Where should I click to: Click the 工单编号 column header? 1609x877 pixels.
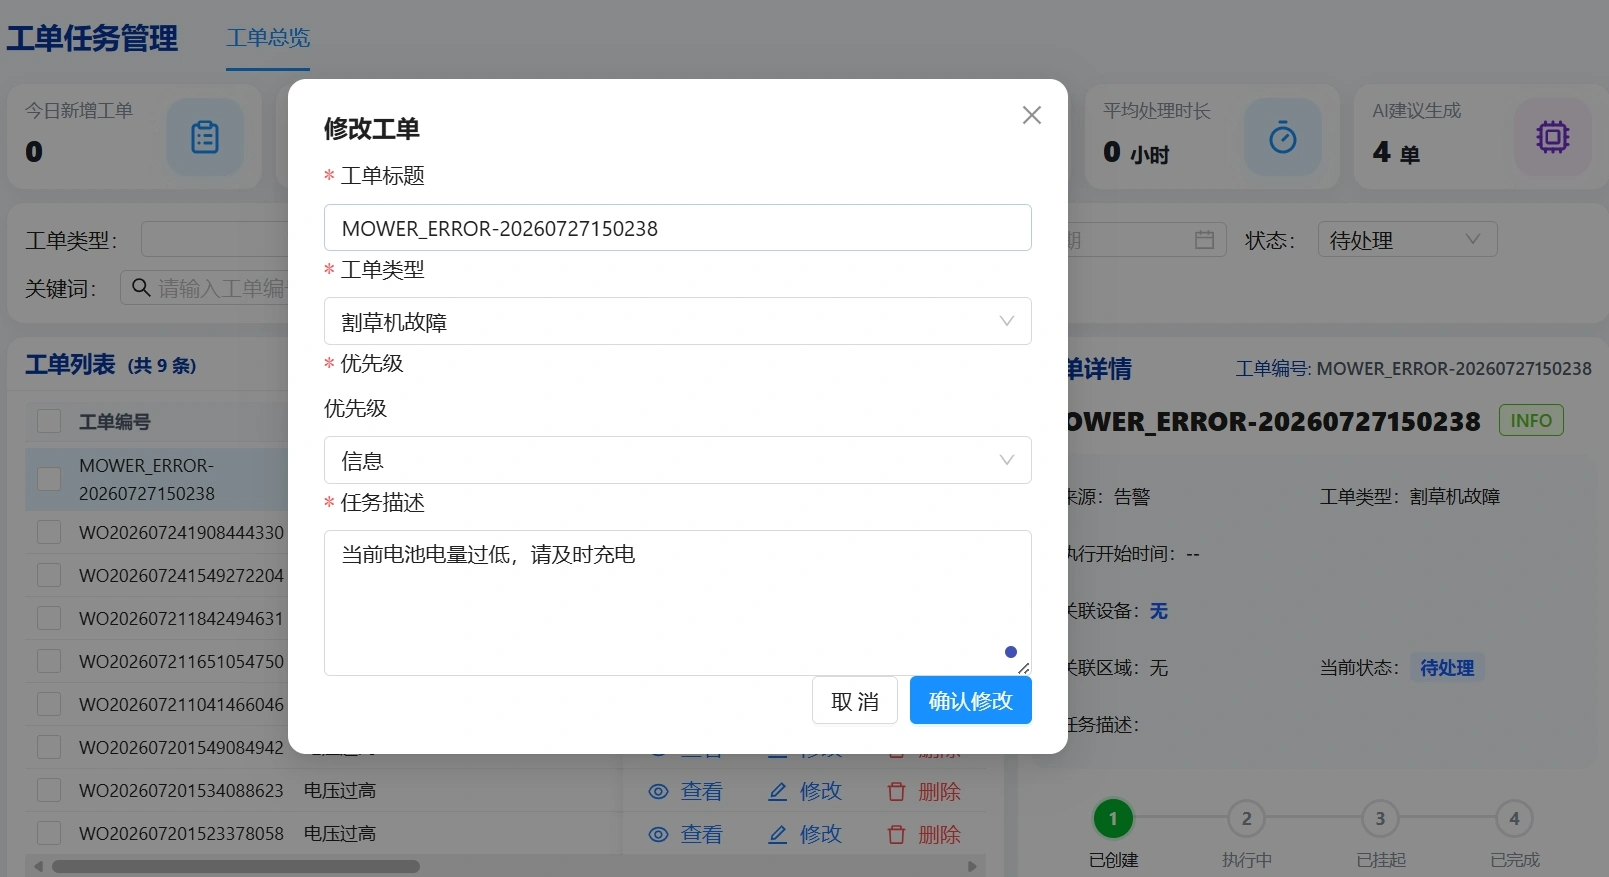pos(115,422)
